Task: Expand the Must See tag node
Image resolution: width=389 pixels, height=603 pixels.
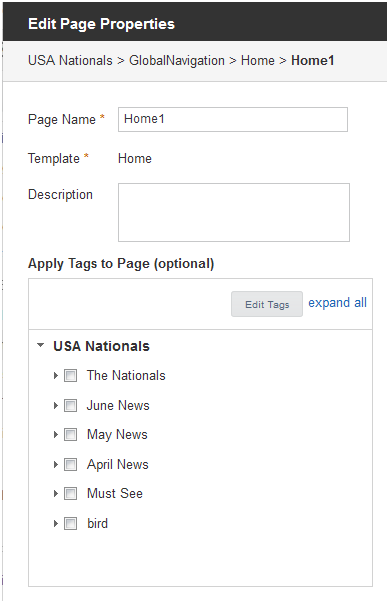Action: 56,493
